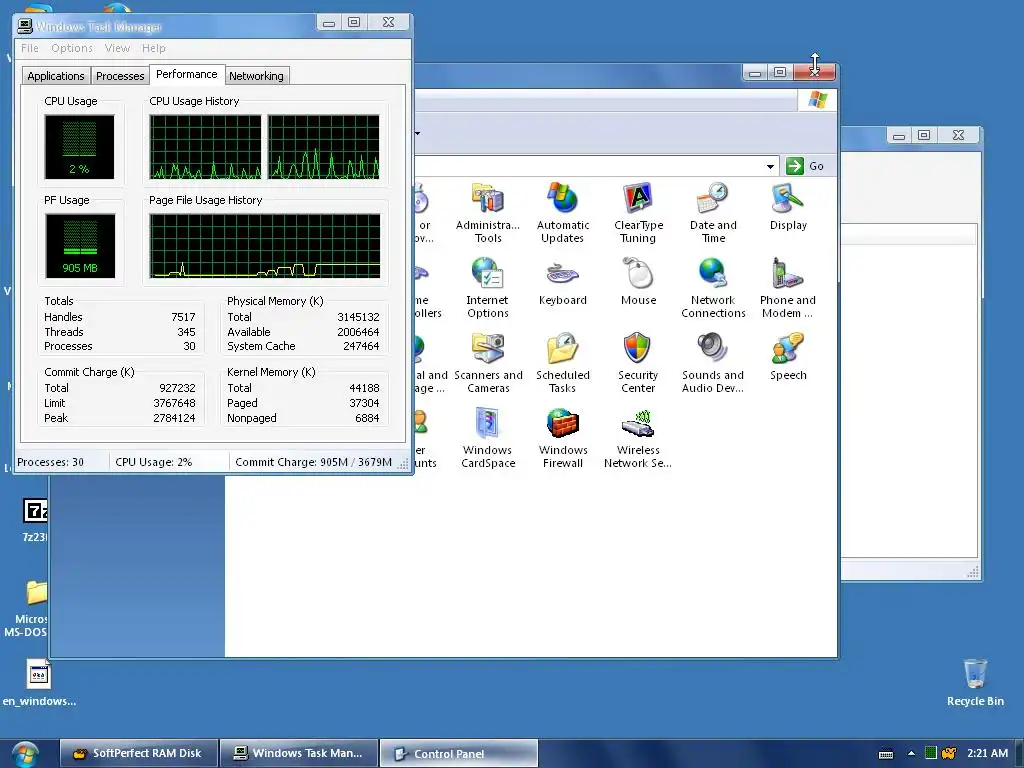Screen dimensions: 1024x768
Task: Click the Windows flag logo in Control Panel
Action: (x=818, y=100)
